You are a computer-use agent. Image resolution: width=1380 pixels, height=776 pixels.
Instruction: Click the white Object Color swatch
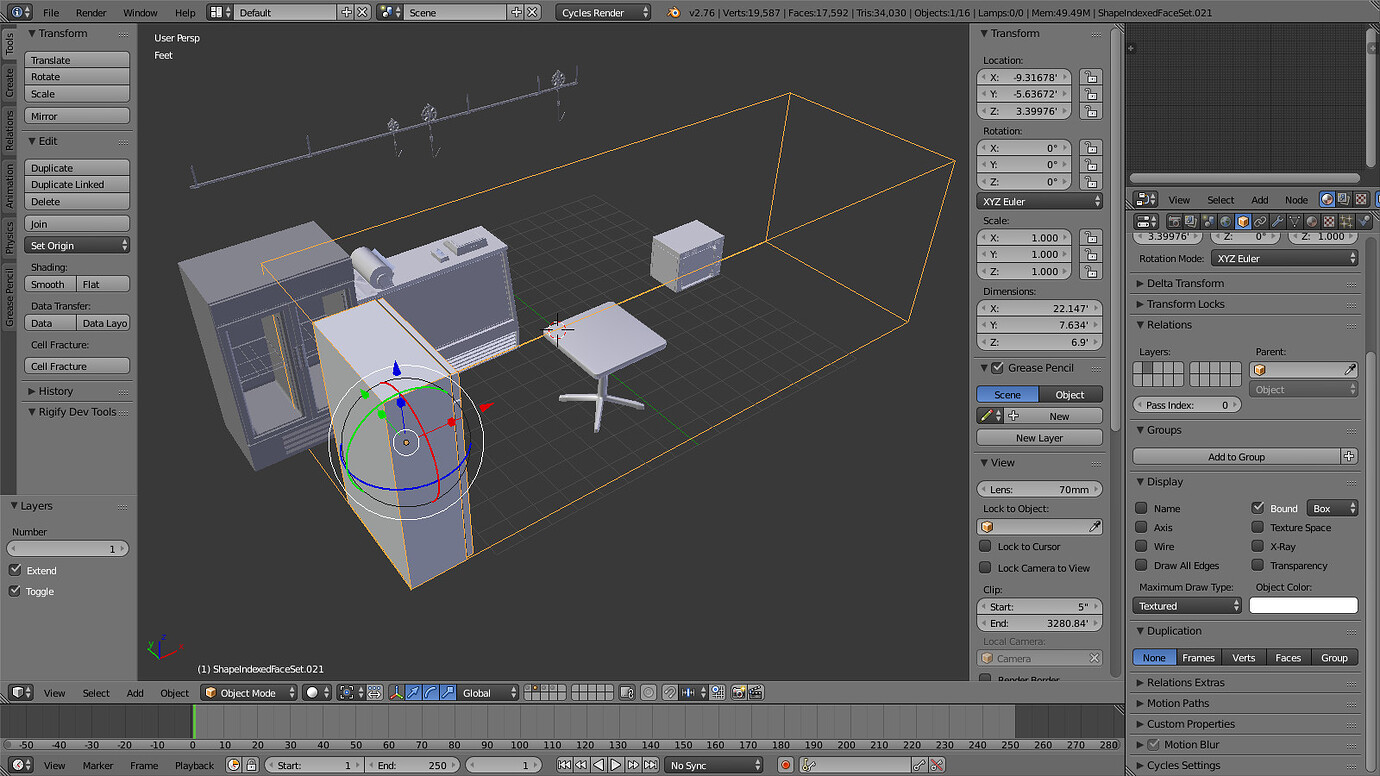(1303, 606)
